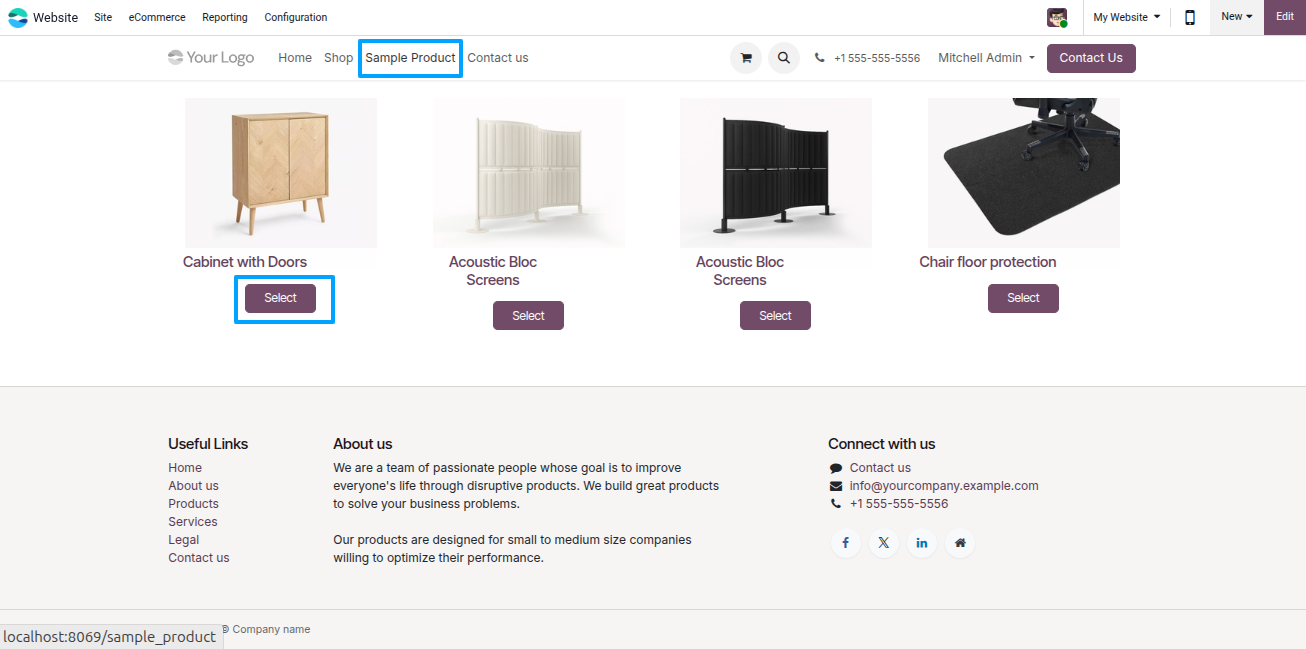This screenshot has width=1306, height=649.
Task: Click the purple Contact Us button
Action: click(1091, 58)
